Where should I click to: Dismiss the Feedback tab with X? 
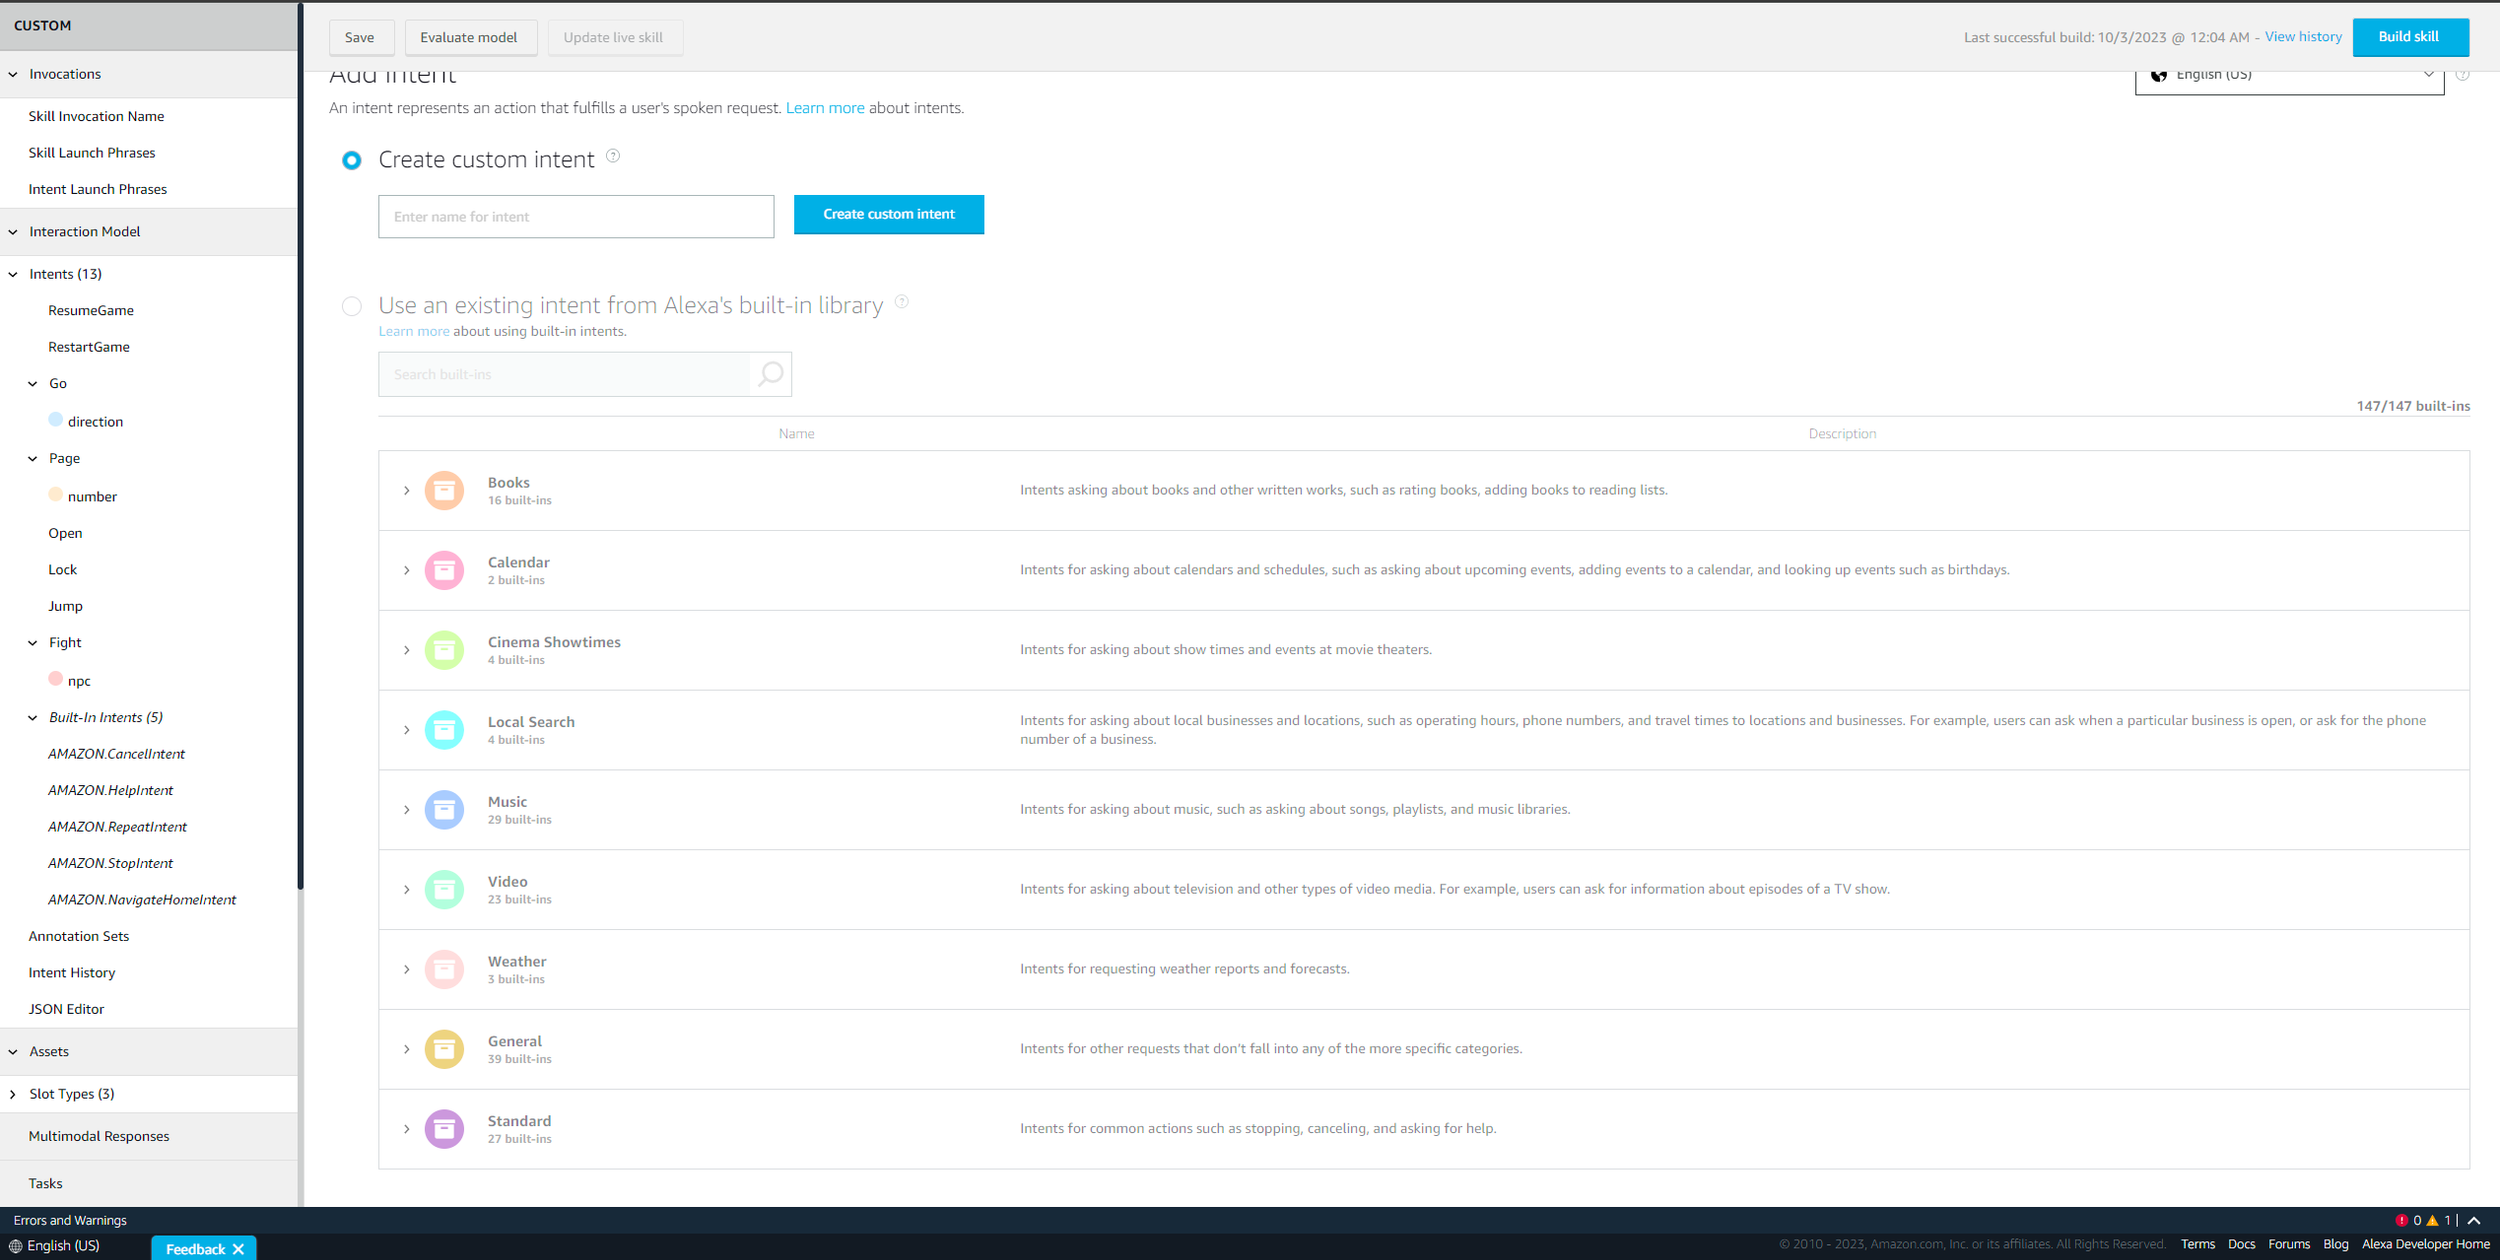[238, 1249]
